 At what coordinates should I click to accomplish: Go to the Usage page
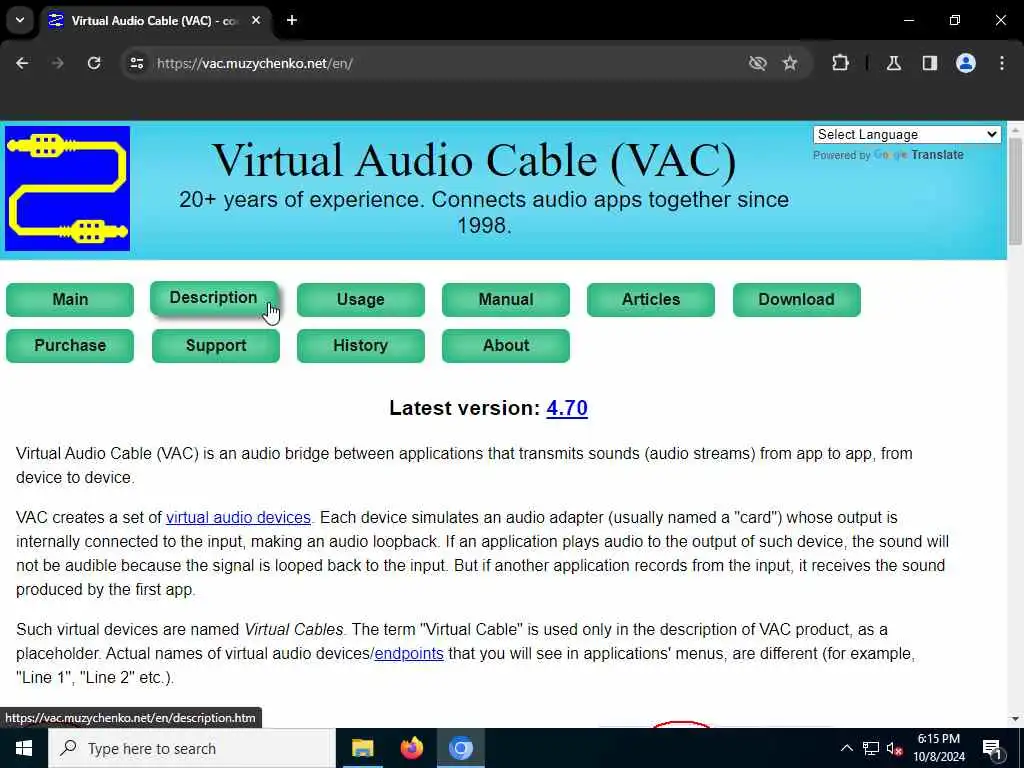click(360, 300)
